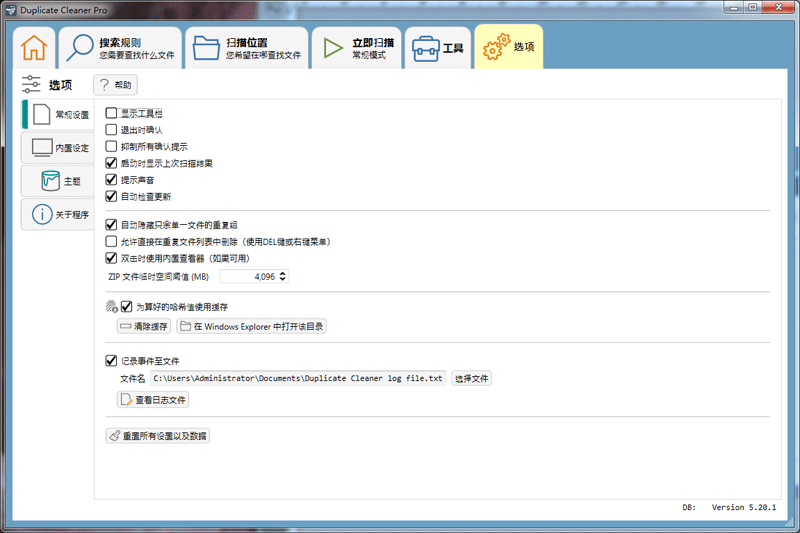800x533 pixels.
Task: Click the DB: status text
Action: tap(689, 507)
